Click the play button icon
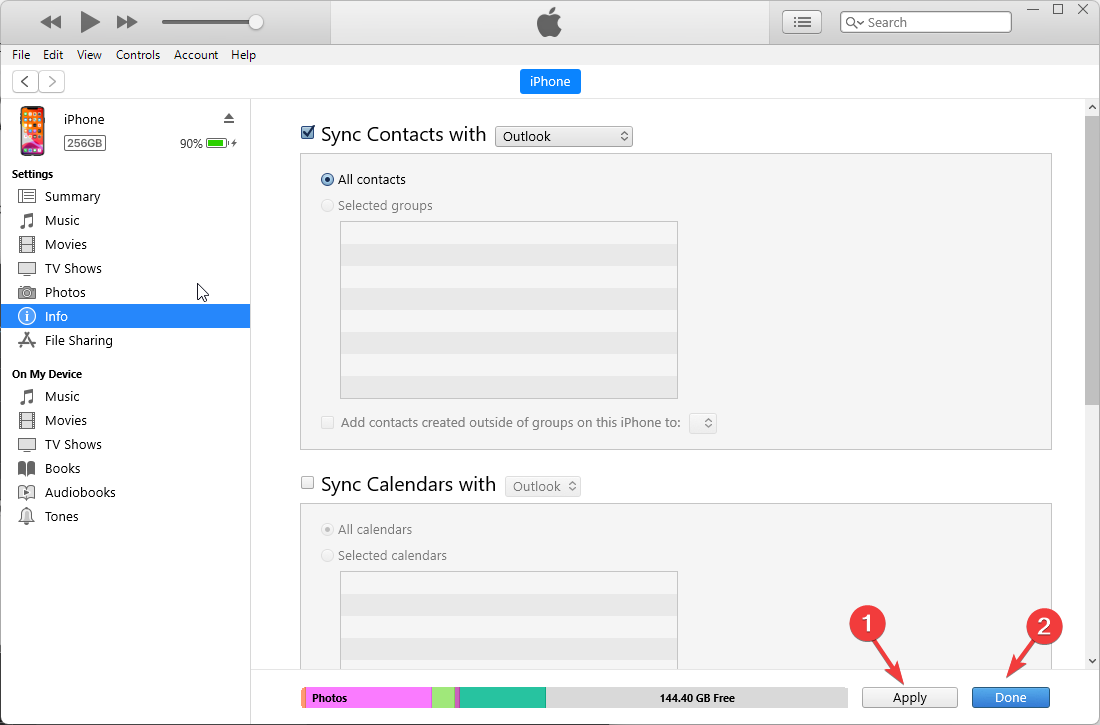The width and height of the screenshot is (1100, 725). [x=90, y=22]
